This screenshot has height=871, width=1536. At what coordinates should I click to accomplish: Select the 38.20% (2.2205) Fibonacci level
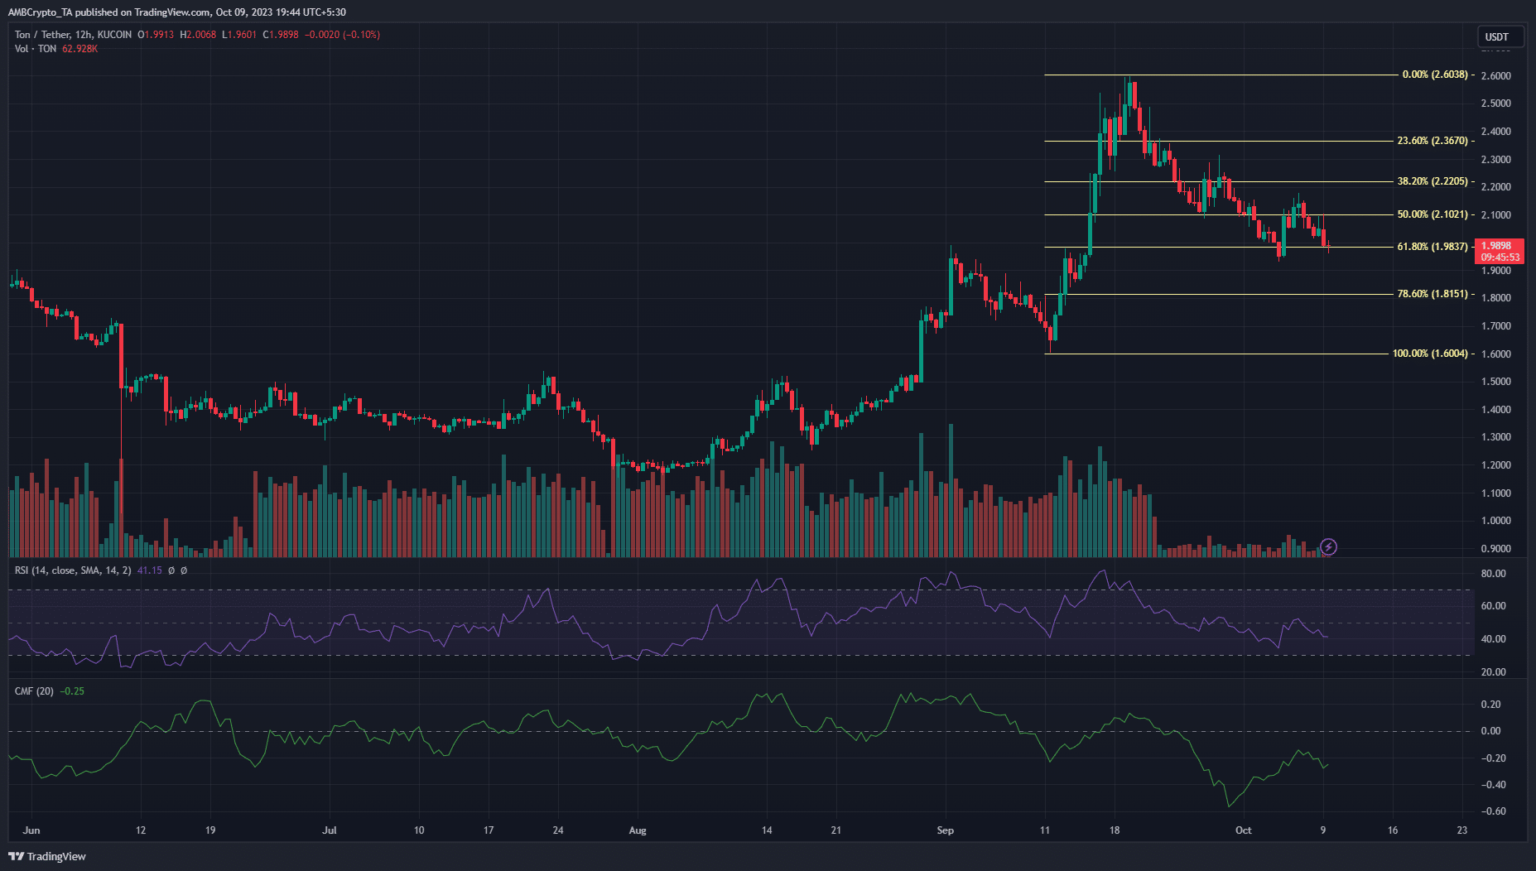(x=1432, y=182)
